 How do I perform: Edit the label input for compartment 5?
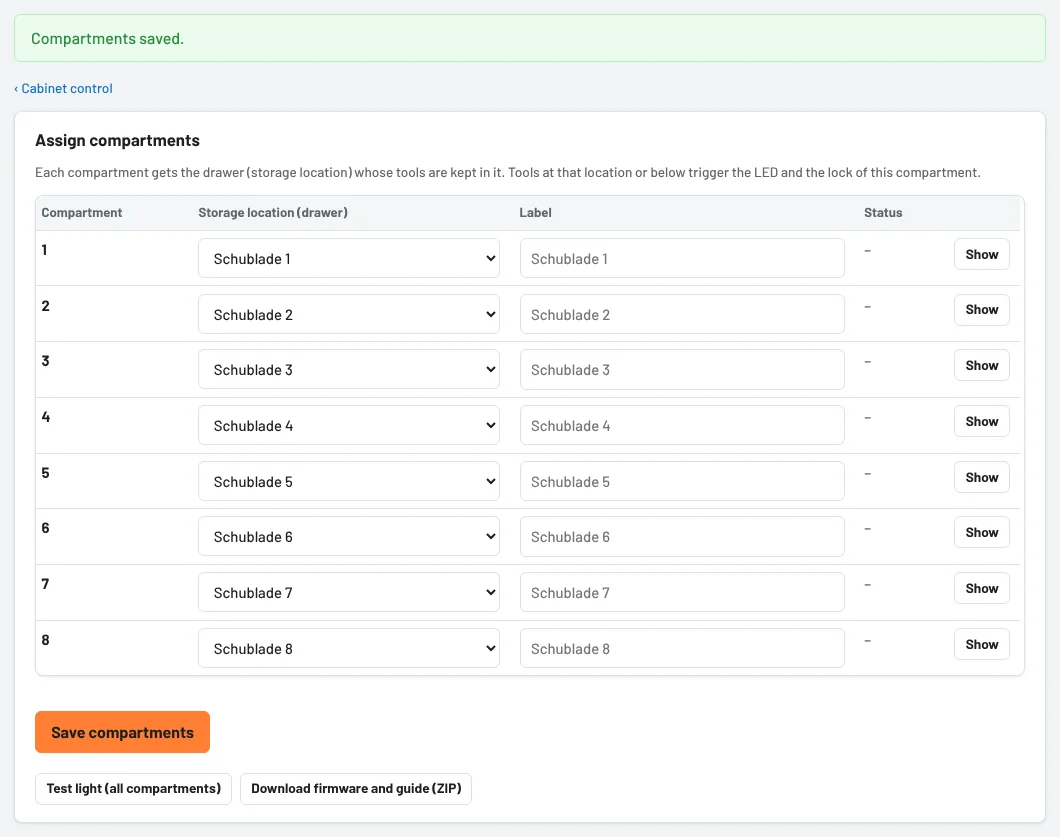point(682,481)
